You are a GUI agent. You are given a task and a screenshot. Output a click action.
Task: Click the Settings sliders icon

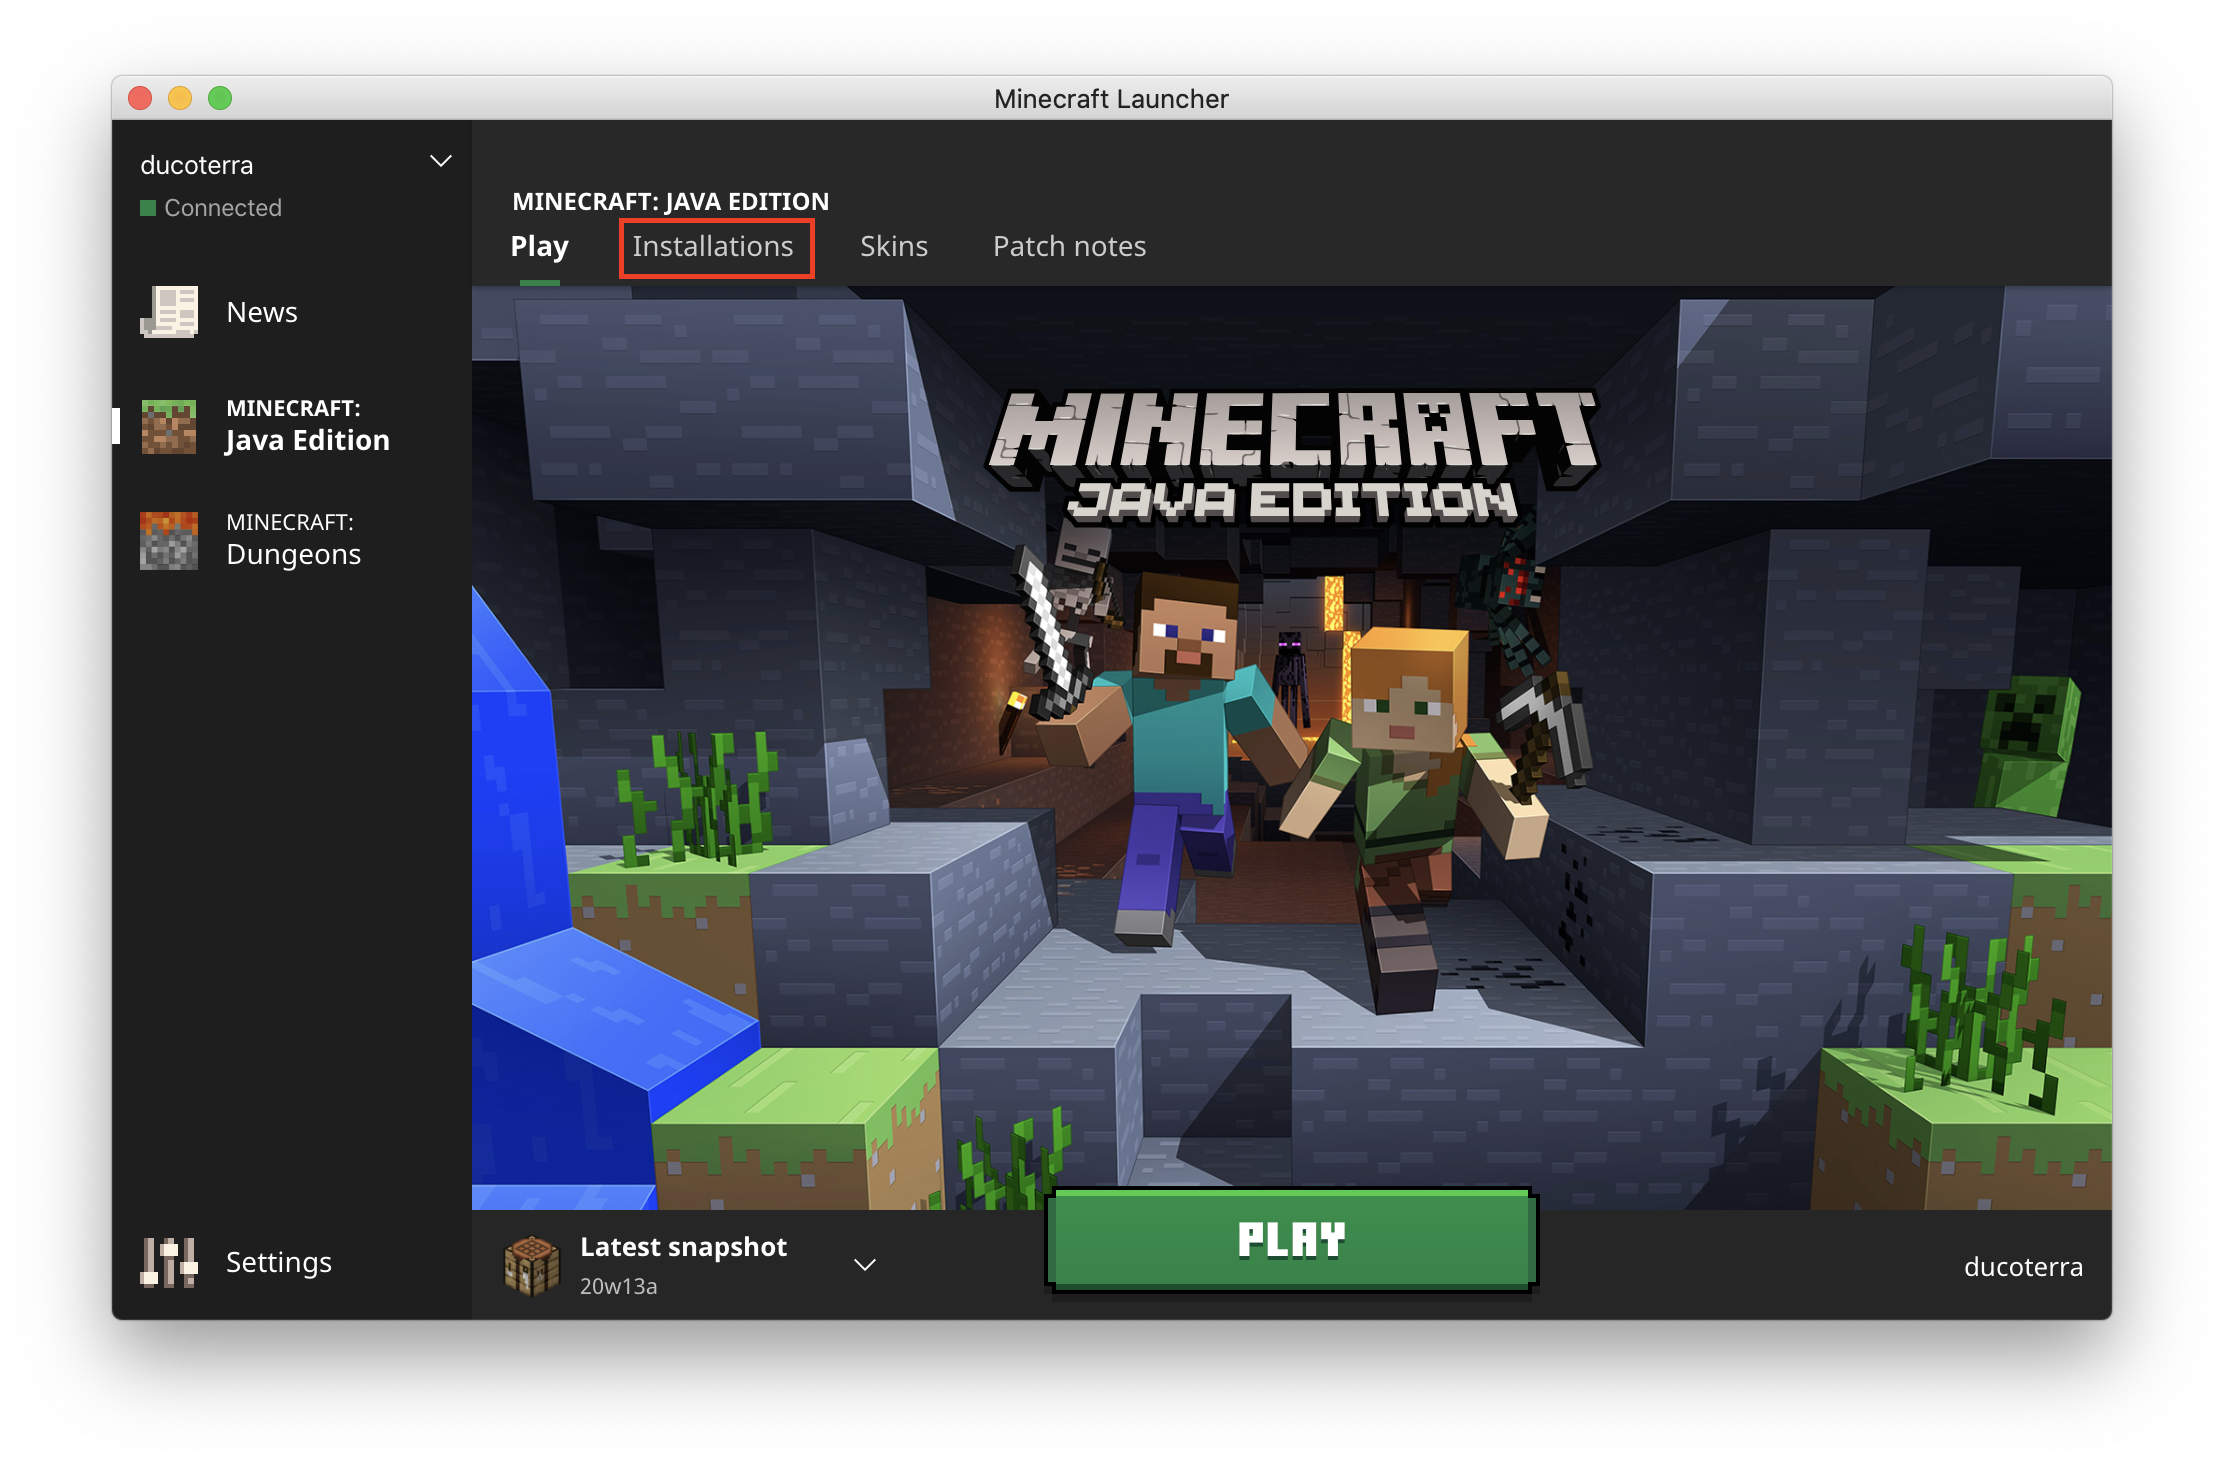(169, 1262)
